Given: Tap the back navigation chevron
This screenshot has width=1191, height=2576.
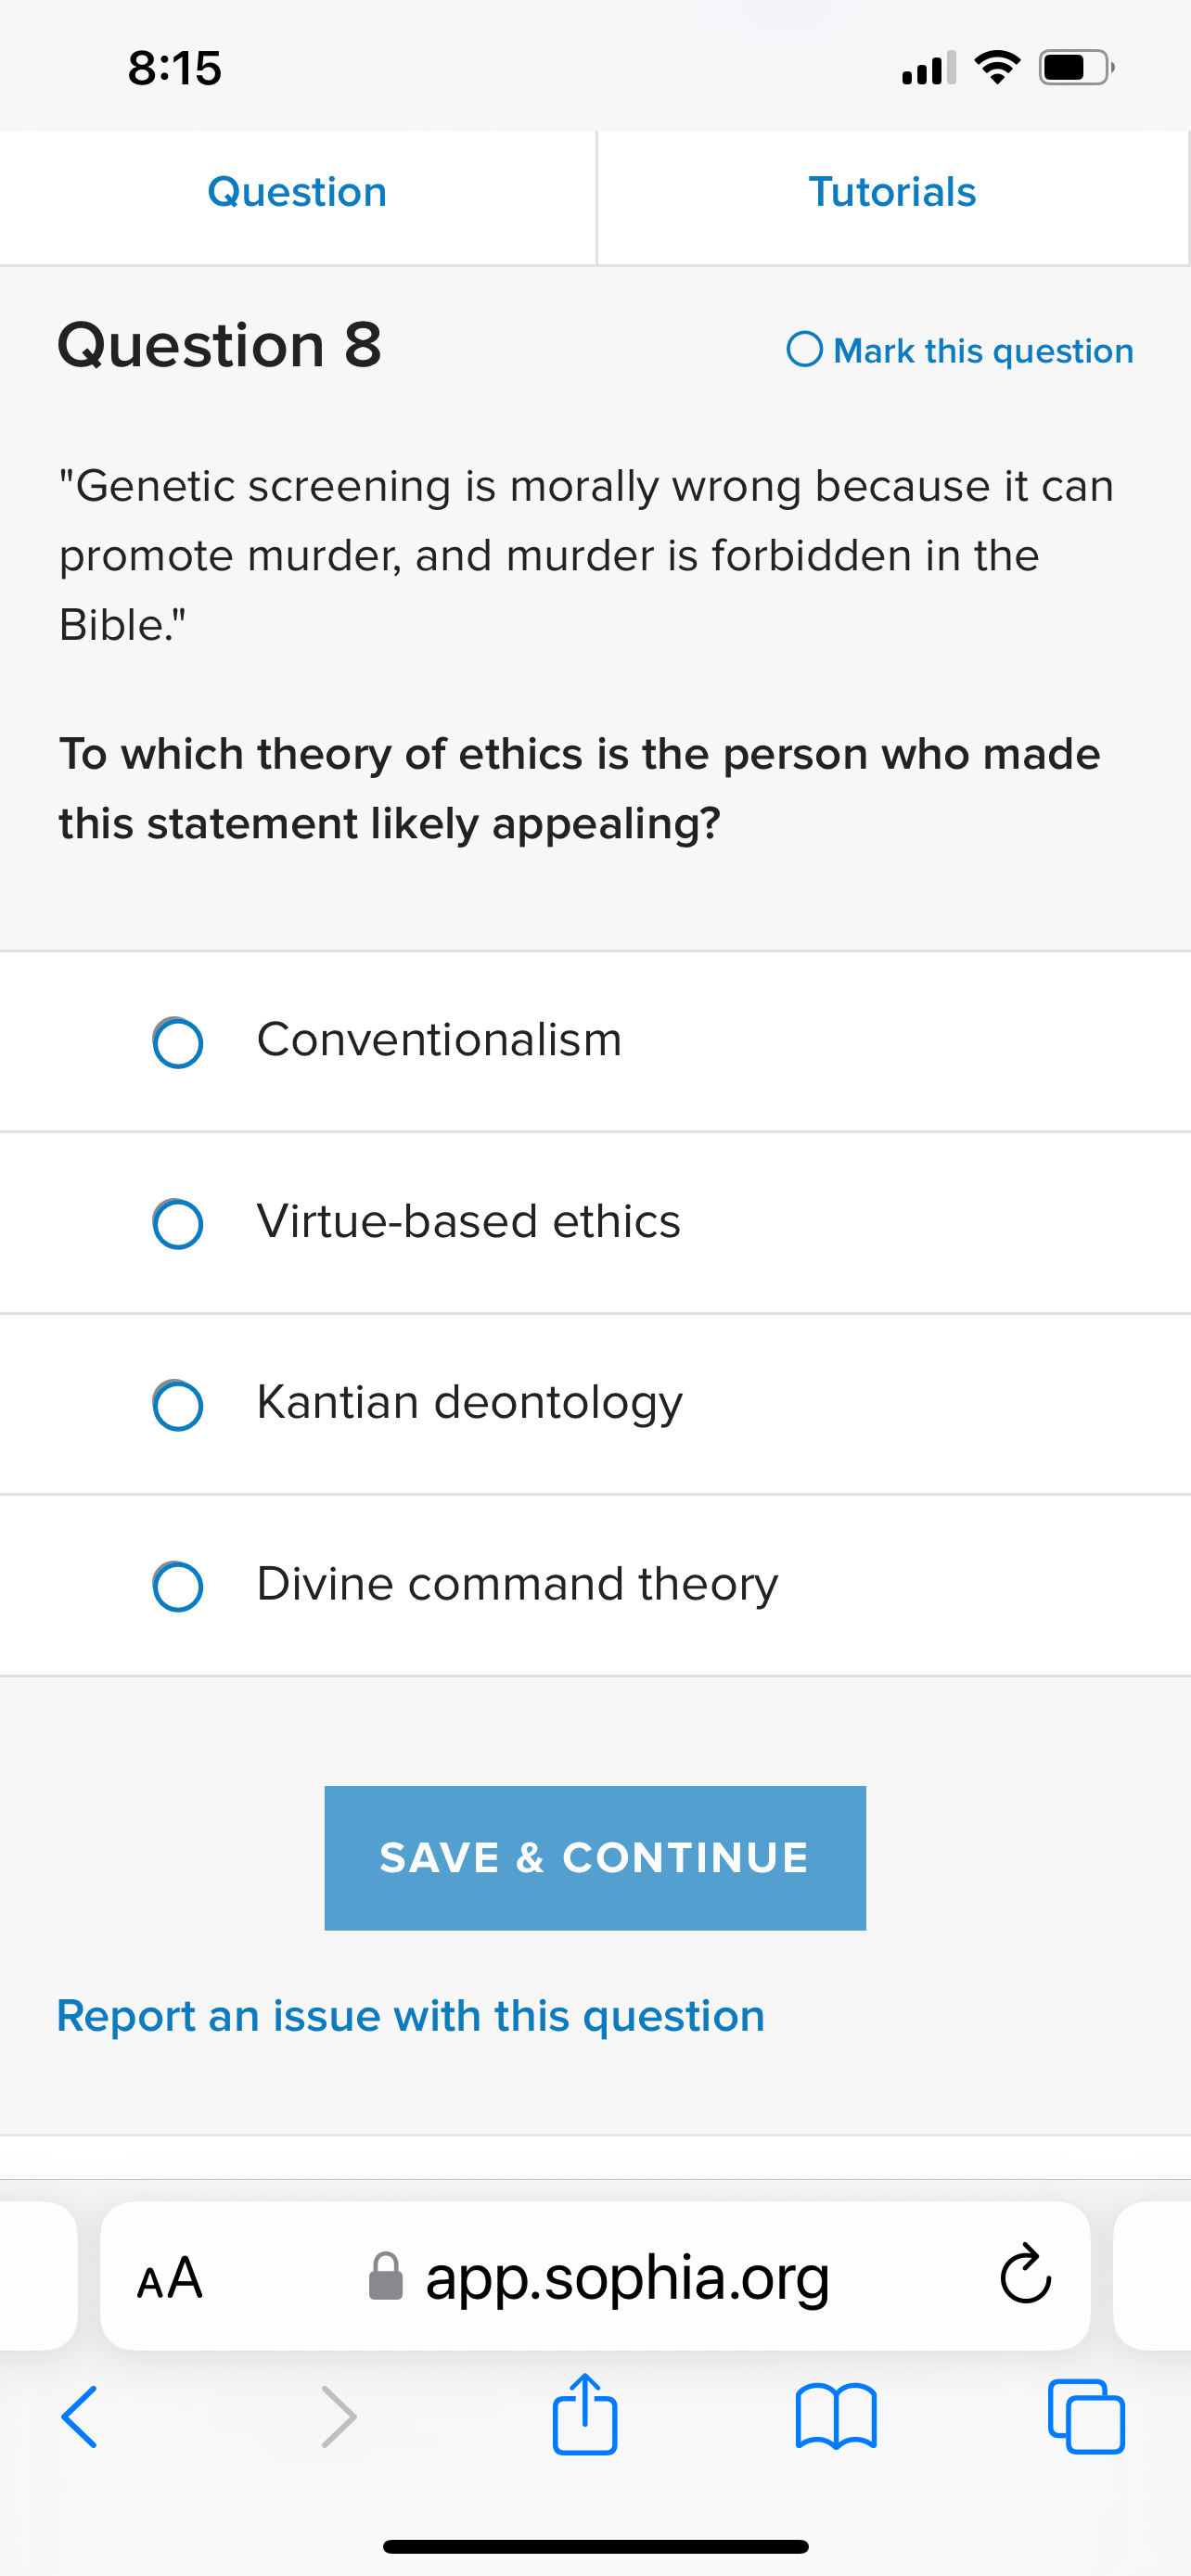Looking at the screenshot, I should (78, 2417).
